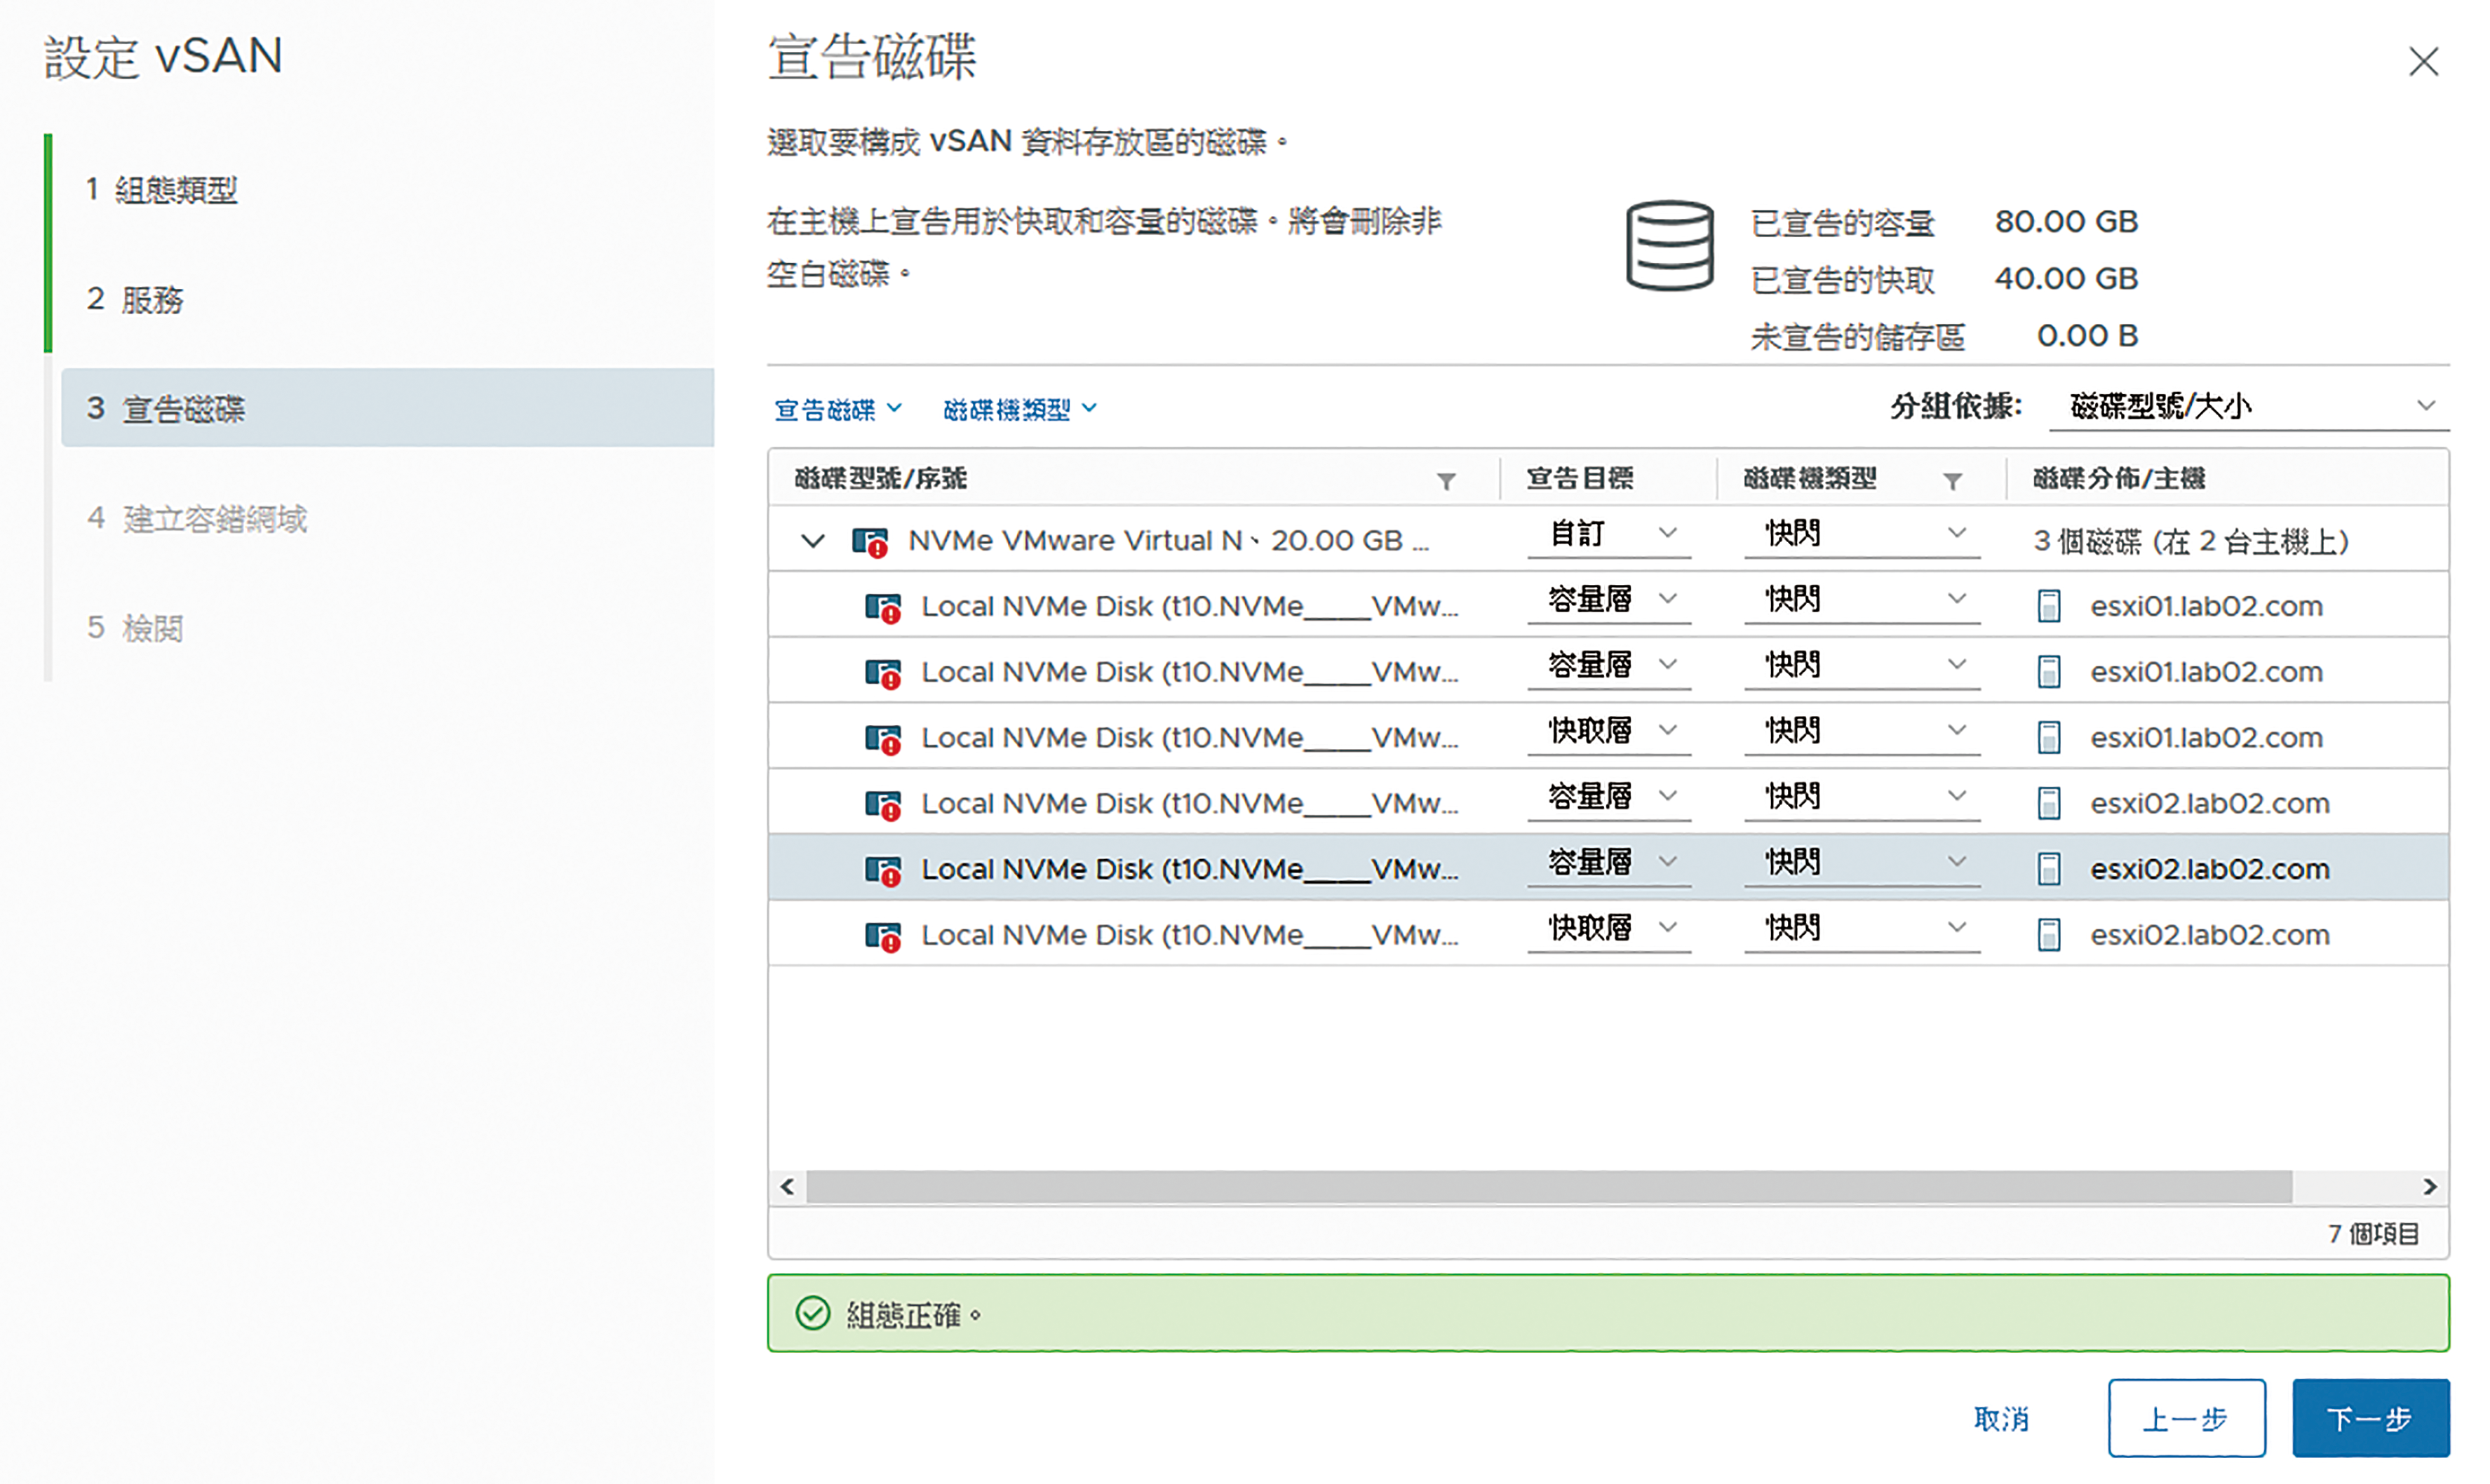Click esxi01.lab02.com in the 快取層 row
The image size is (2490, 1484).
click(2206, 738)
